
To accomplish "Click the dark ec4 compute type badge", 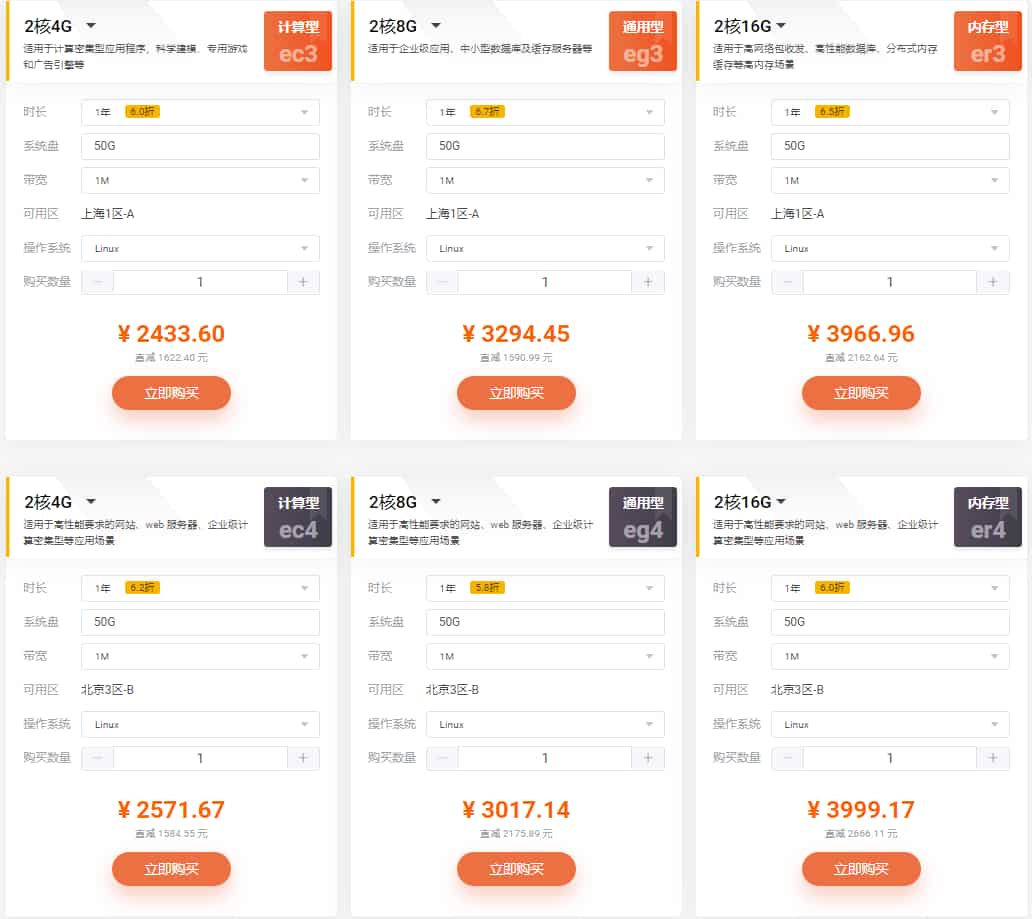I will [x=298, y=517].
